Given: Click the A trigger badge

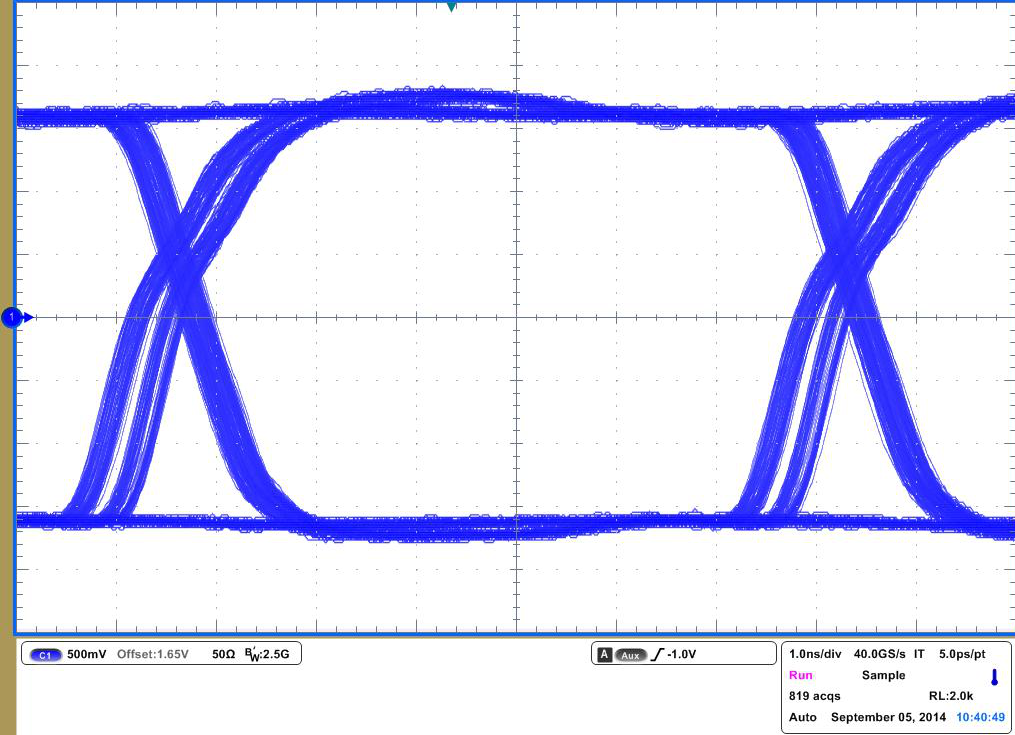Looking at the screenshot, I should 605,653.
